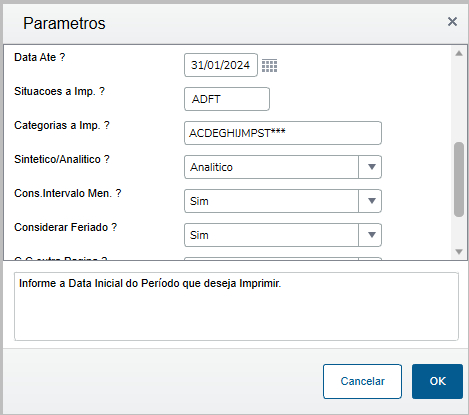
Task: Select the Sim value in Cons.Intervalo Men.
Action: 271,201
